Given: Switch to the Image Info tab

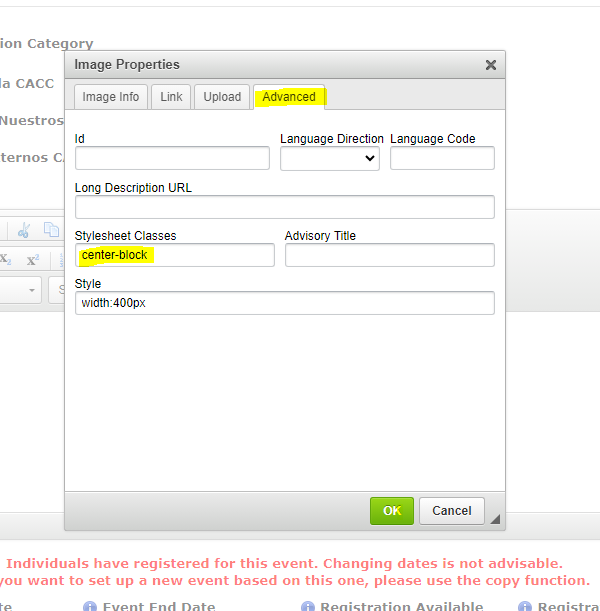Looking at the screenshot, I should [x=111, y=97].
